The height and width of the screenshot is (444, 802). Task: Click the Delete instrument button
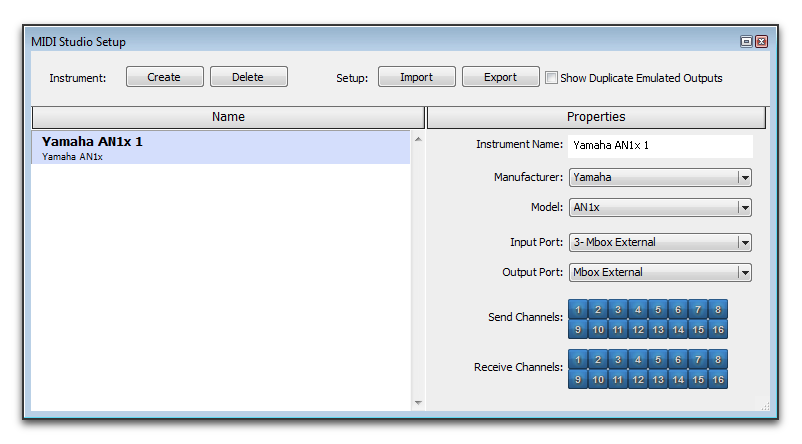tap(249, 77)
